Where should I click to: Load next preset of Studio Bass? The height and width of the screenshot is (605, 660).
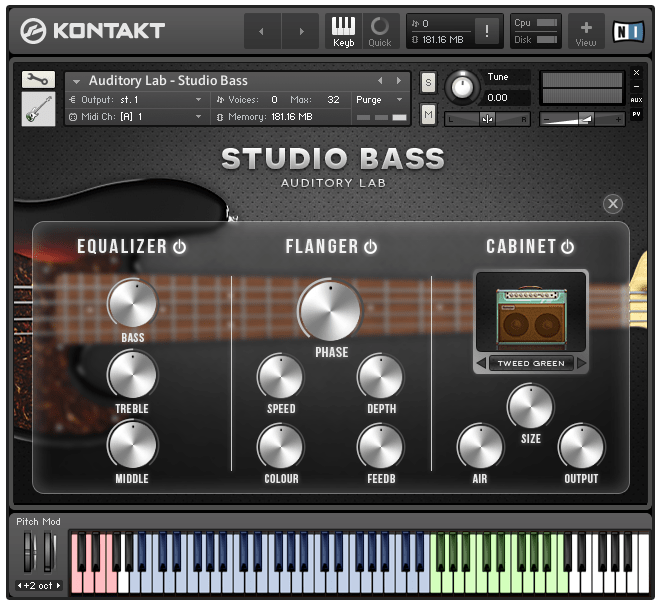(x=399, y=80)
